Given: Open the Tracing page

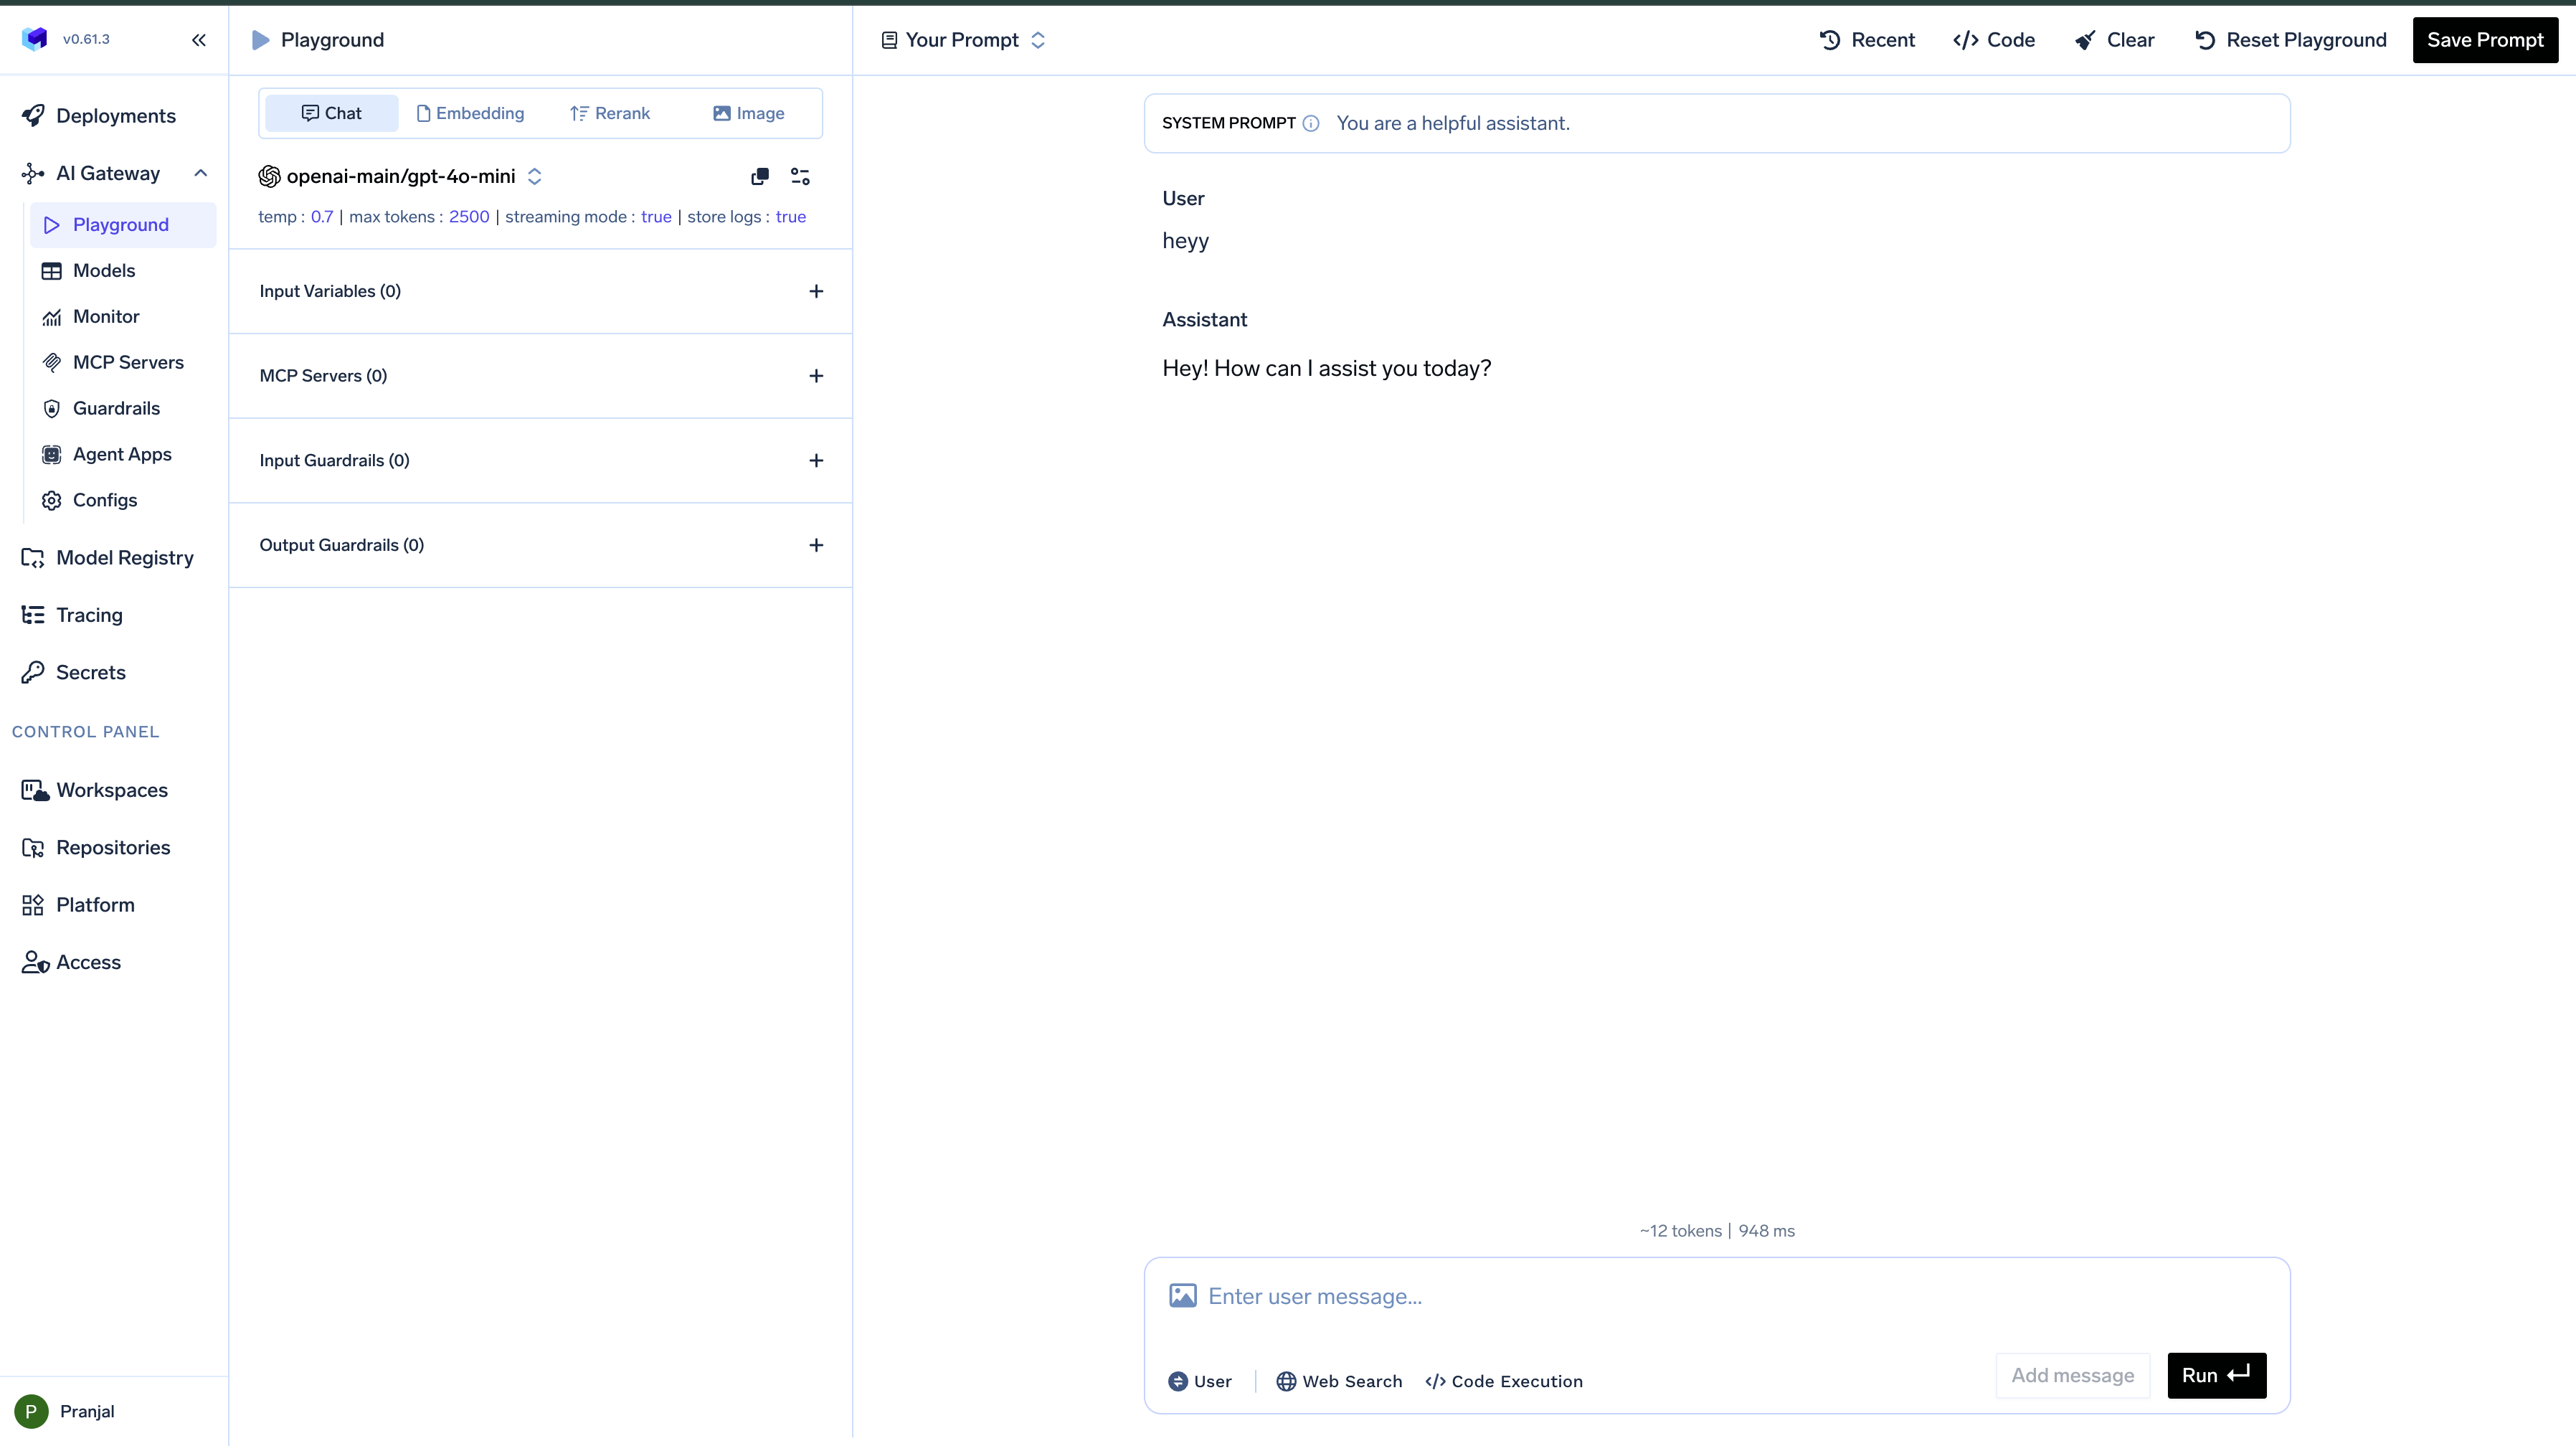Looking at the screenshot, I should tap(88, 615).
